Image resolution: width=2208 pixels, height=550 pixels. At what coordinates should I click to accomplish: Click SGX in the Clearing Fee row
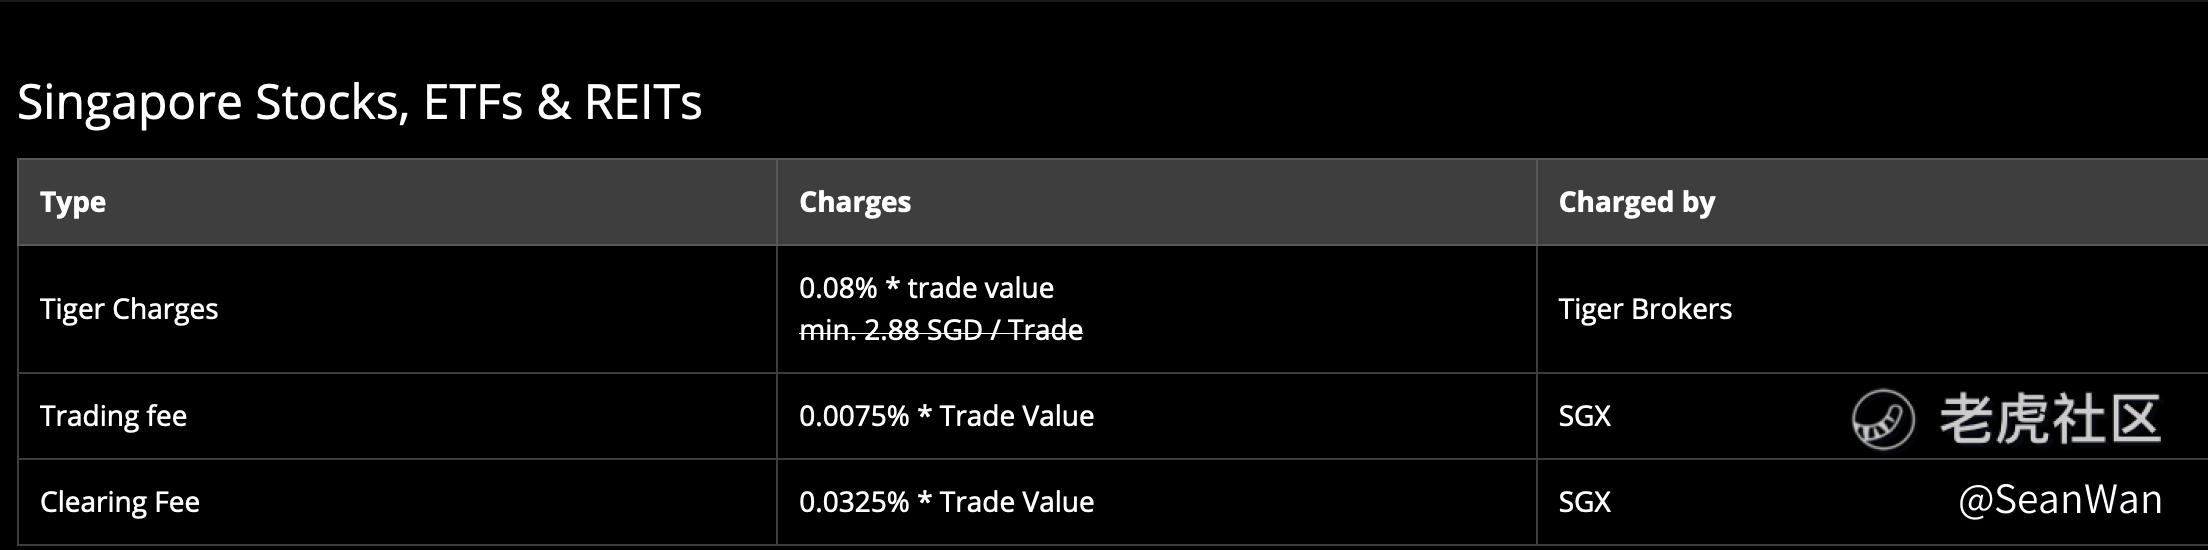pyautogui.click(x=1585, y=502)
